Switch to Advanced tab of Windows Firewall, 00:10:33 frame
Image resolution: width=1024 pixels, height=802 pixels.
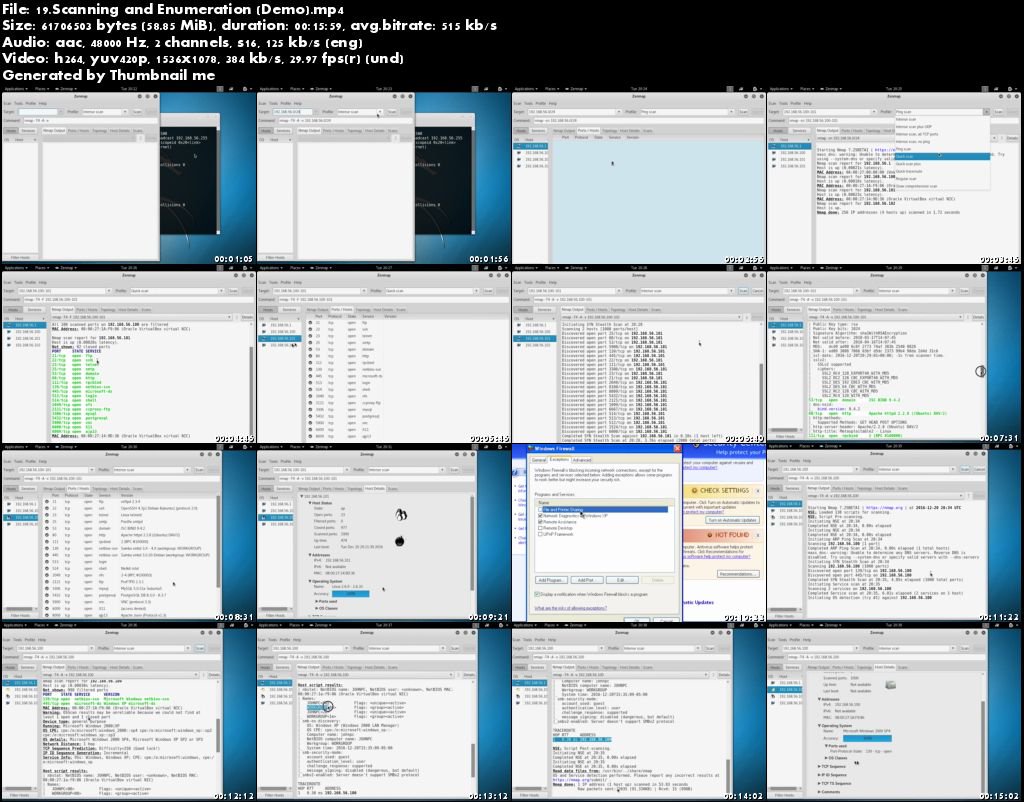(x=582, y=460)
